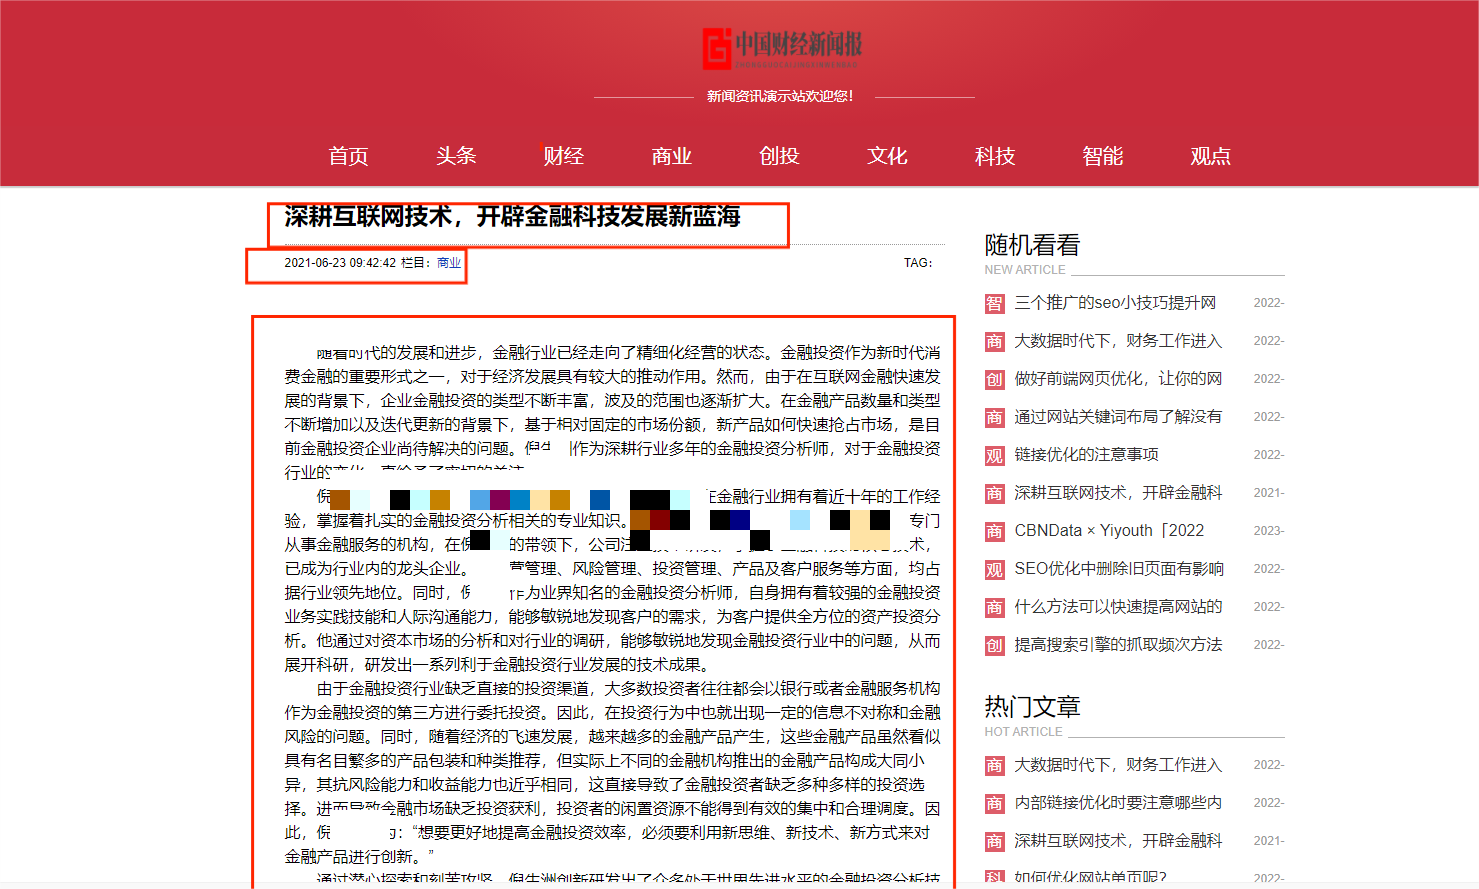Open random article 大数据时代下，财务工作进入
Viewport: 1479px width, 889px height.
click(1118, 341)
